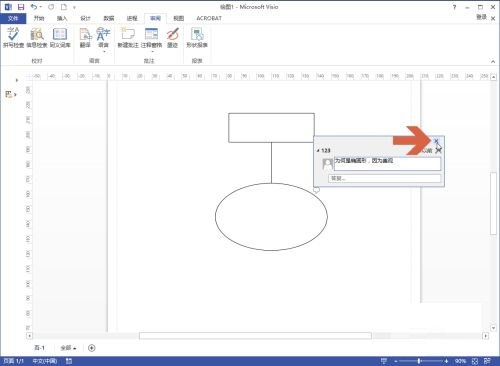This screenshot has width=500, height=366.
Task: Switch to the ACROBAT ribbon tab
Action: click(x=209, y=18)
